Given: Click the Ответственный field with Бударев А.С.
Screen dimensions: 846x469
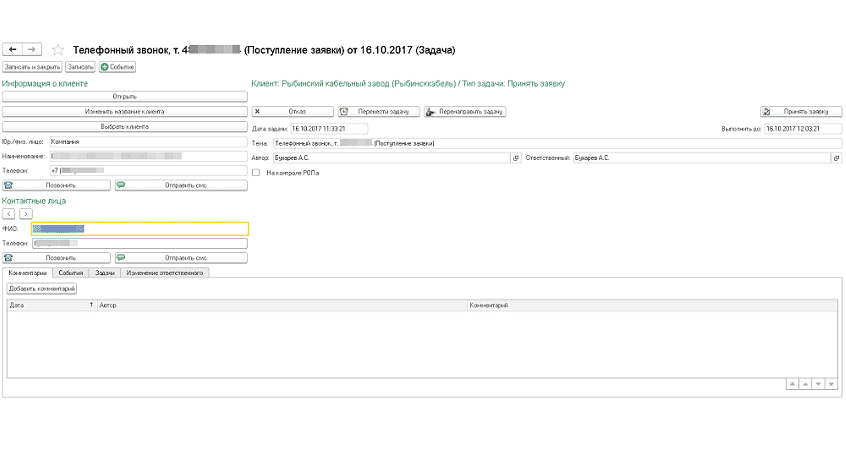Looking at the screenshot, I should tap(702, 158).
